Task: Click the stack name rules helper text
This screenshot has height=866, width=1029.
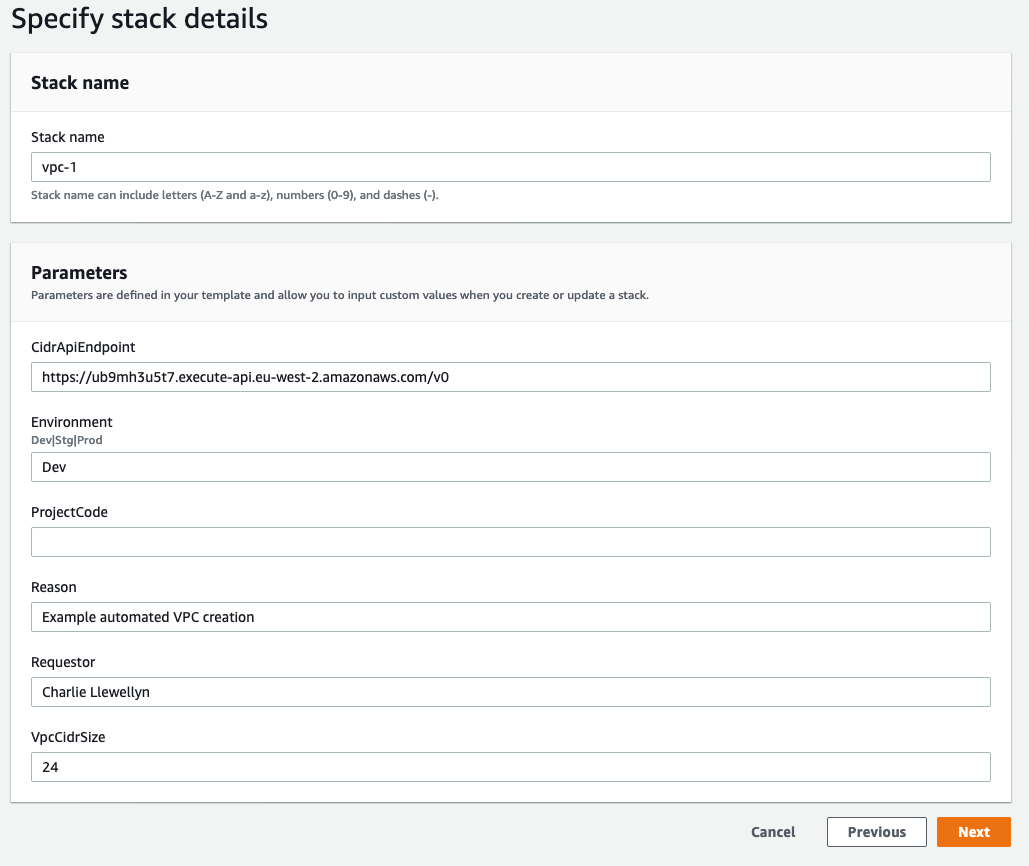Action: click(235, 195)
